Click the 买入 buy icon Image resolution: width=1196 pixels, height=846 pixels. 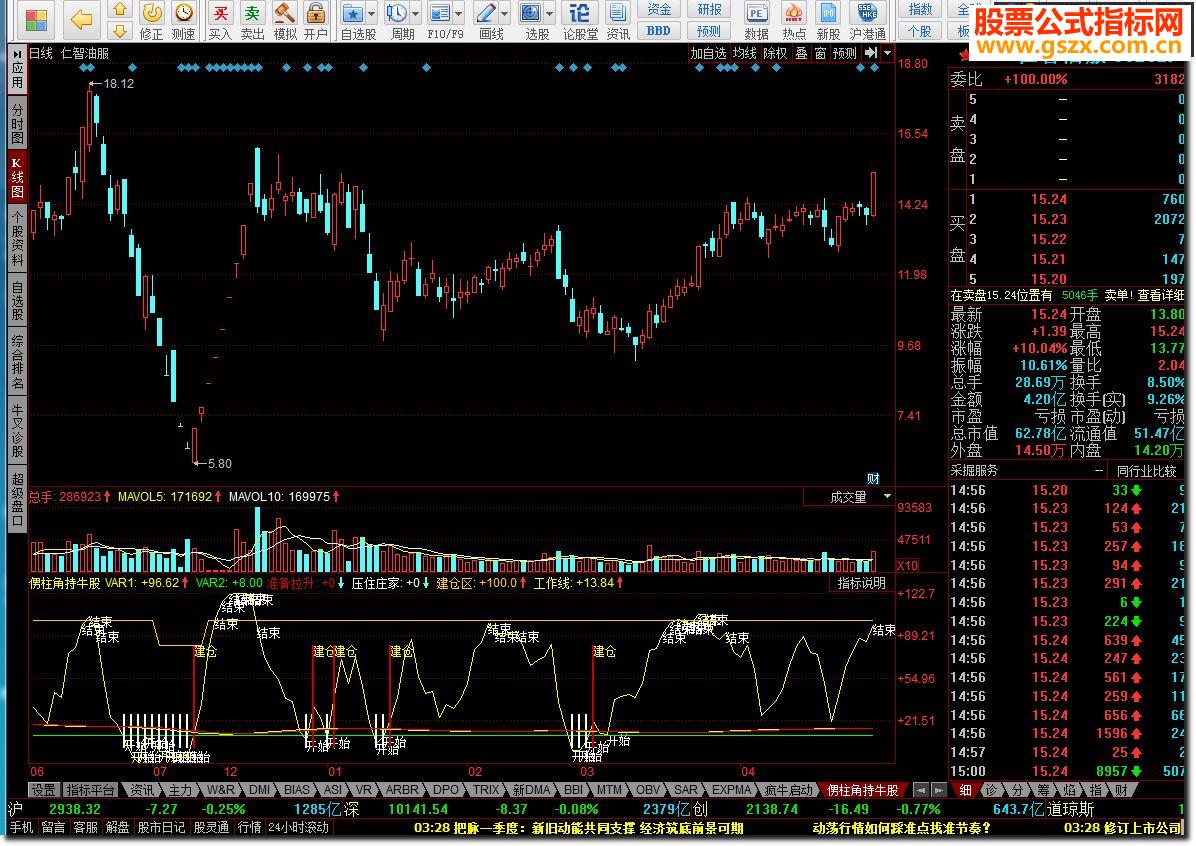(220, 21)
